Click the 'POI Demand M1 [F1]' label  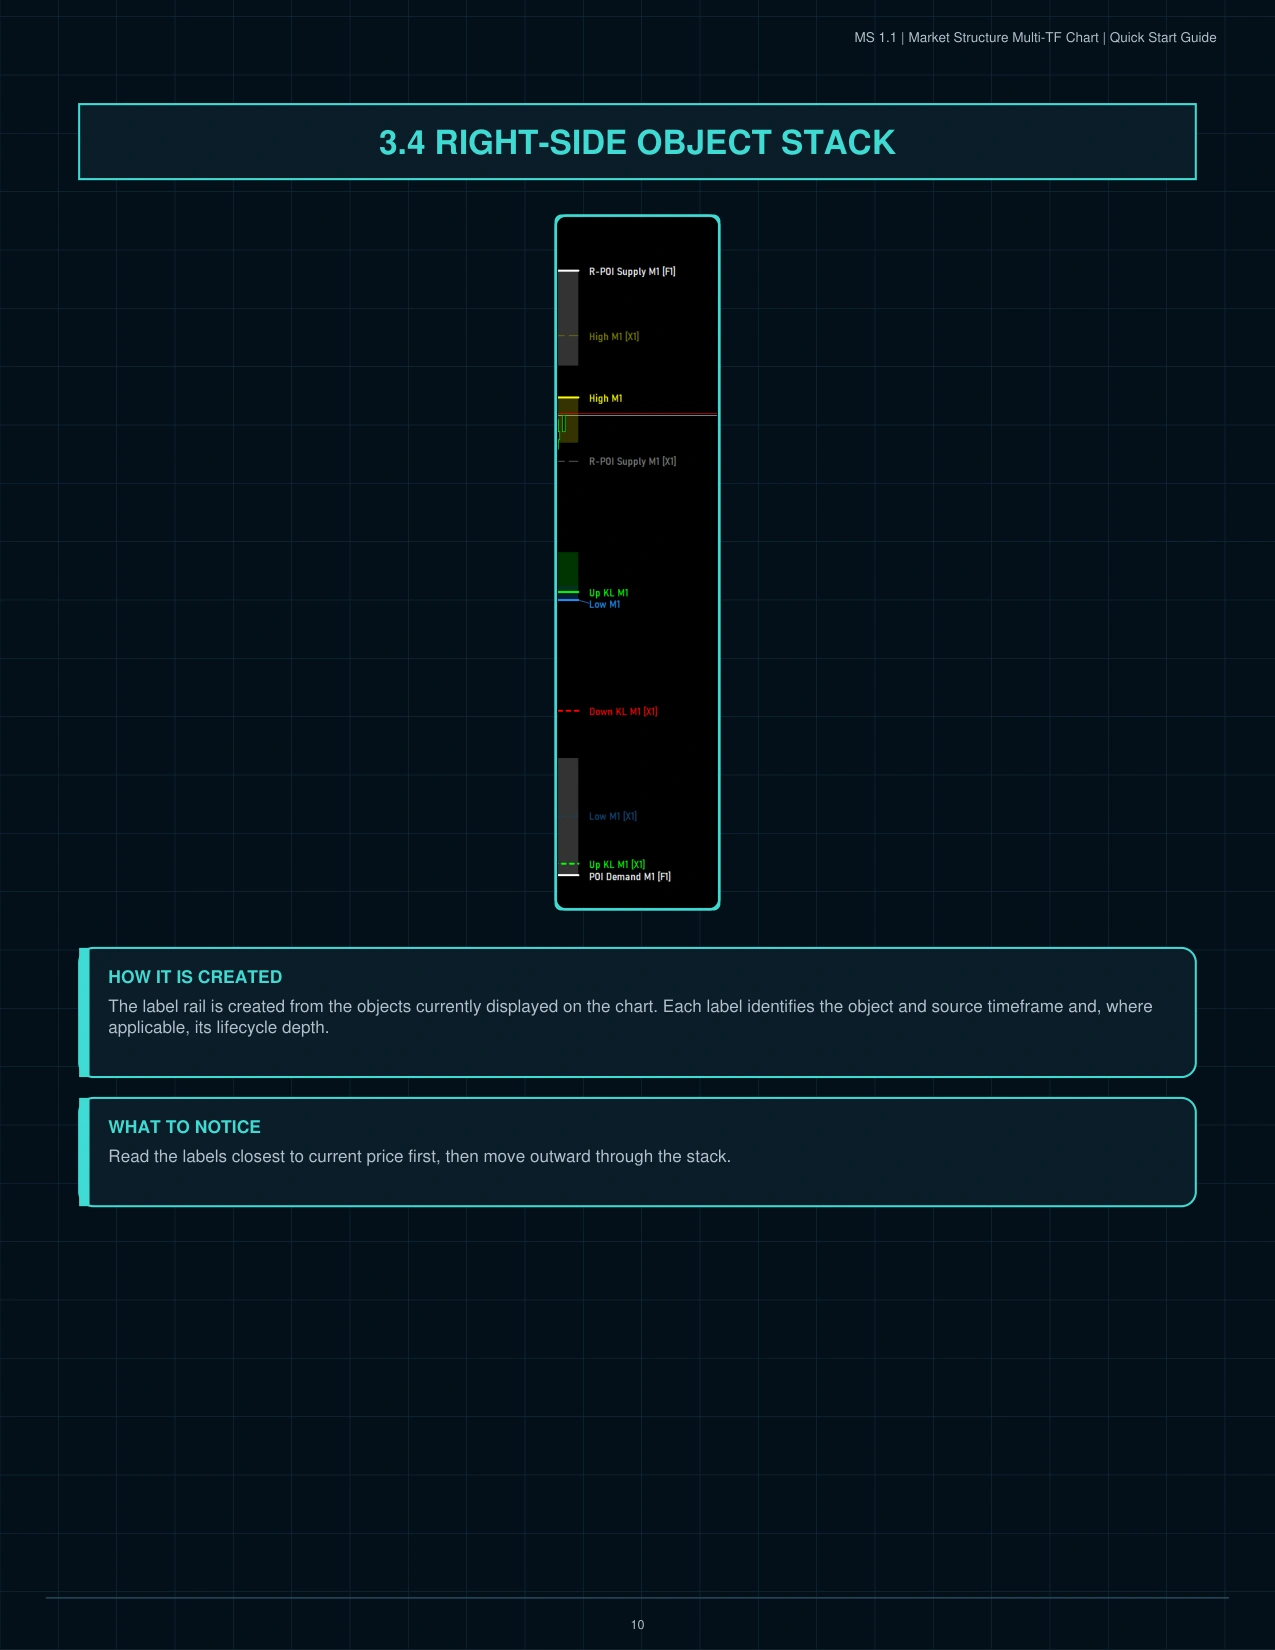tap(630, 877)
